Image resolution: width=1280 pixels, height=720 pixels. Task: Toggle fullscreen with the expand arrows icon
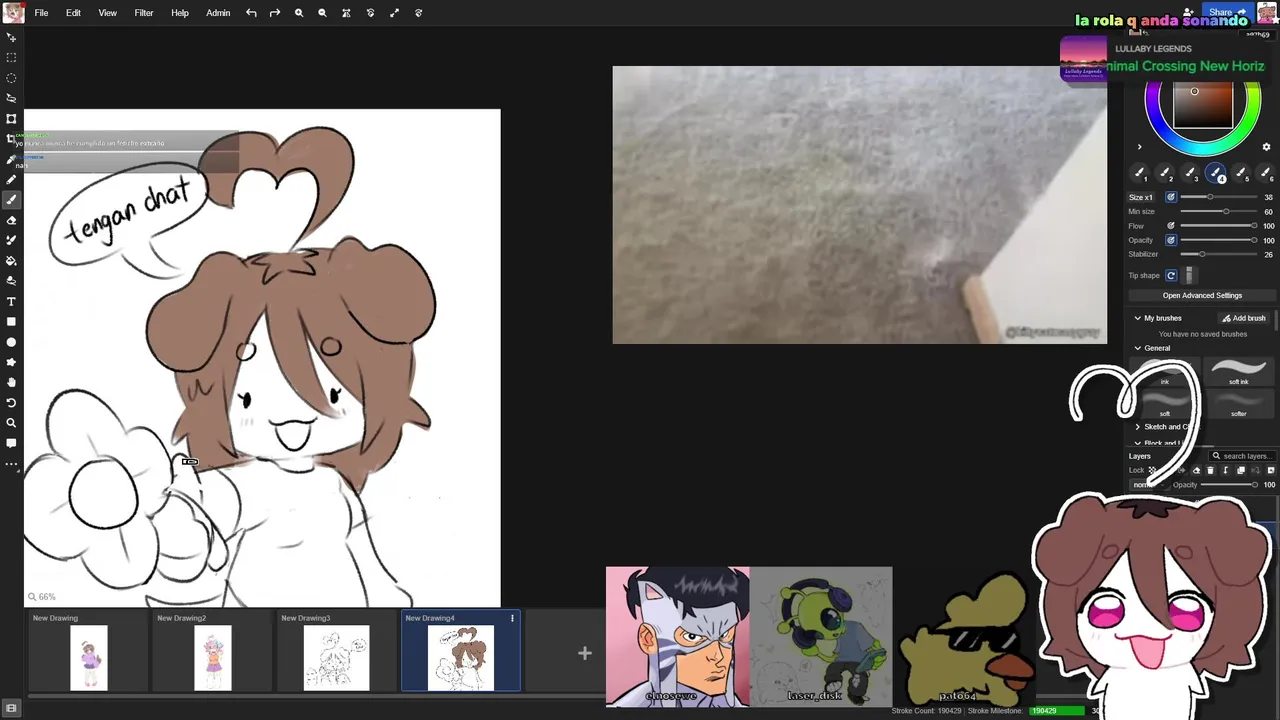pyautogui.click(x=394, y=13)
